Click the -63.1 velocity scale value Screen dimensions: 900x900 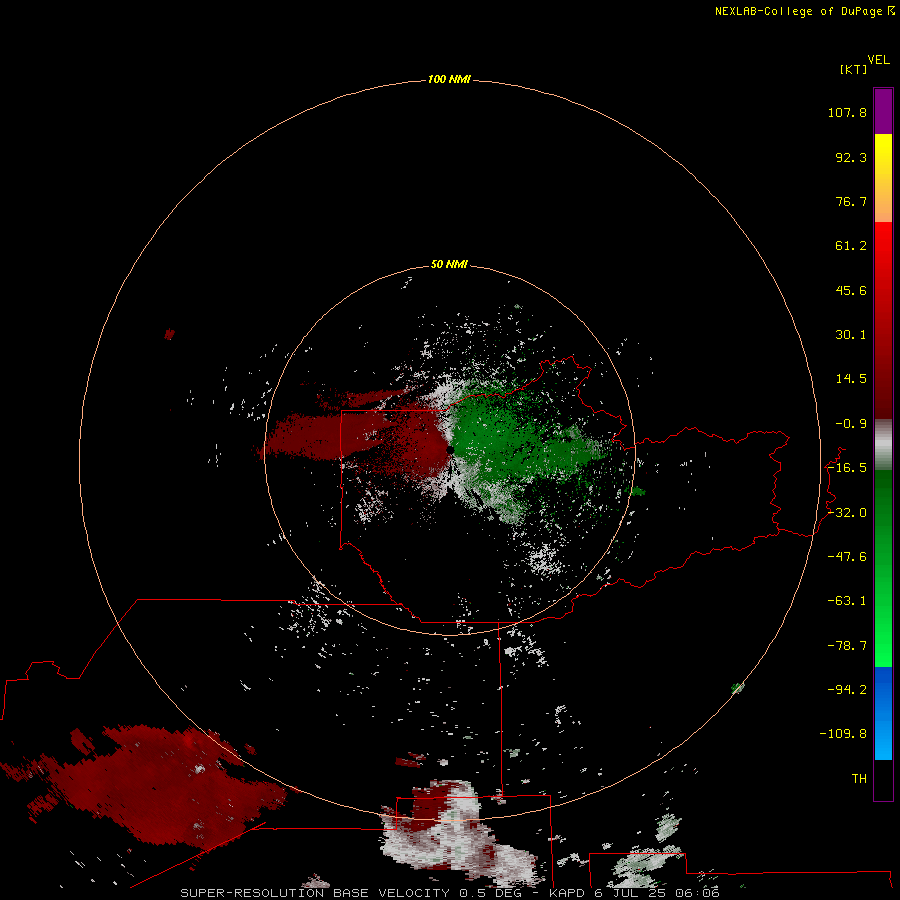847,601
